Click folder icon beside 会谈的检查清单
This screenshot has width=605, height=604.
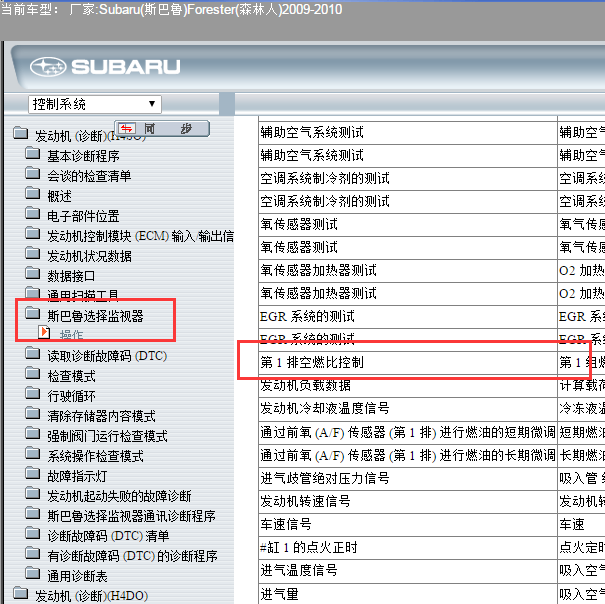point(33,173)
